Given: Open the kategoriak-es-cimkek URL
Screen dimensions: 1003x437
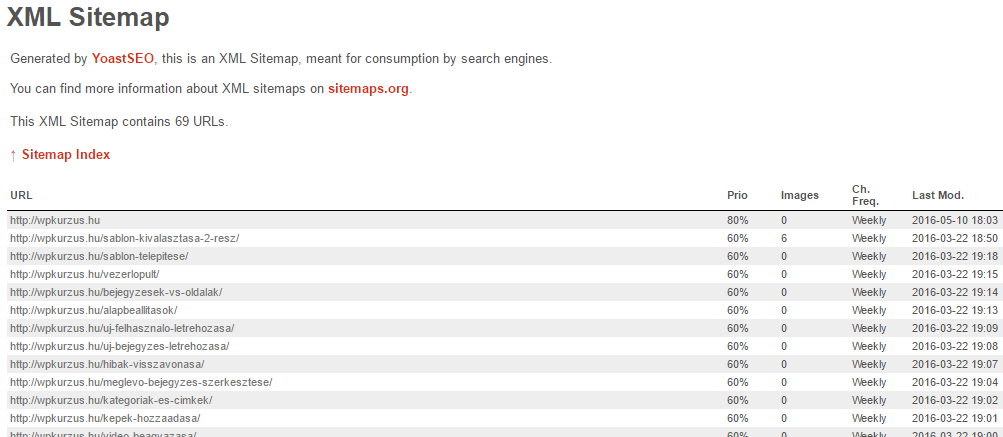Looking at the screenshot, I should coord(111,400).
